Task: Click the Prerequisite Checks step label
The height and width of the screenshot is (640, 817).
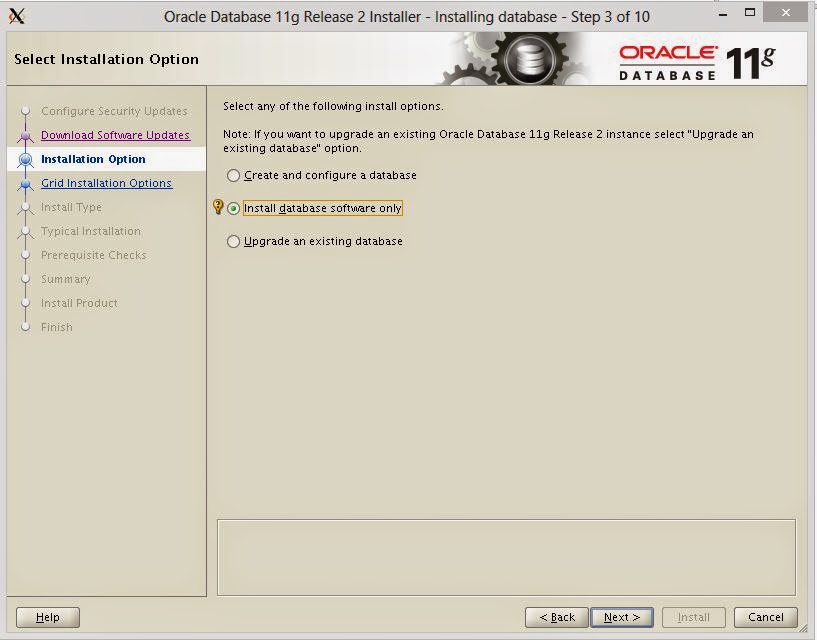Action: (93, 255)
